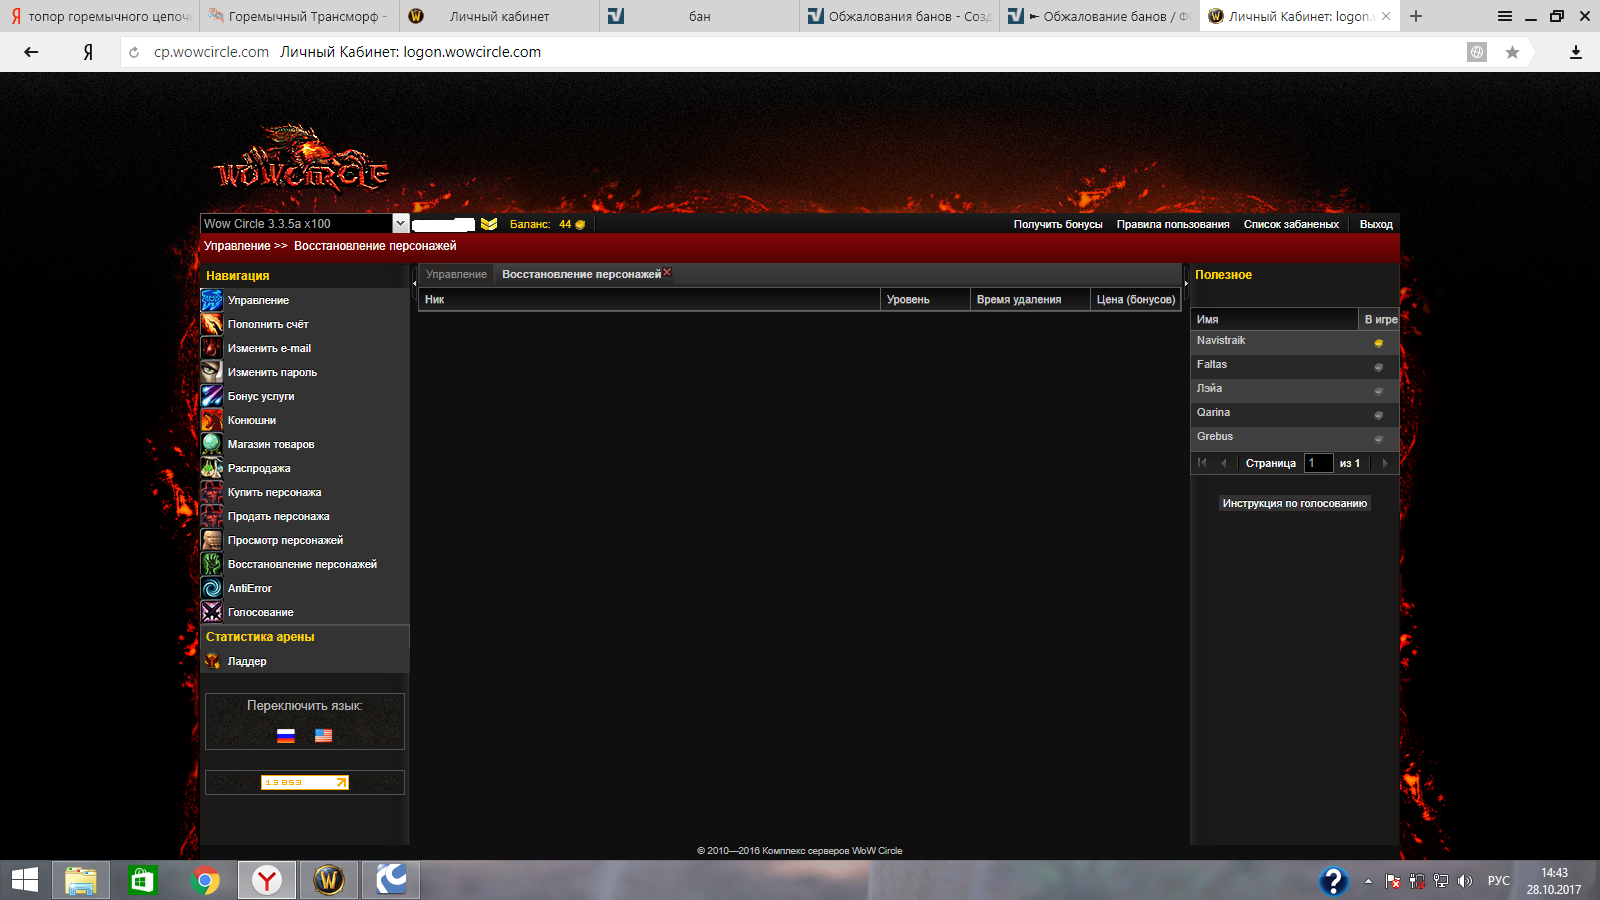Collapse the left navigation panel arrow

pos(414,283)
